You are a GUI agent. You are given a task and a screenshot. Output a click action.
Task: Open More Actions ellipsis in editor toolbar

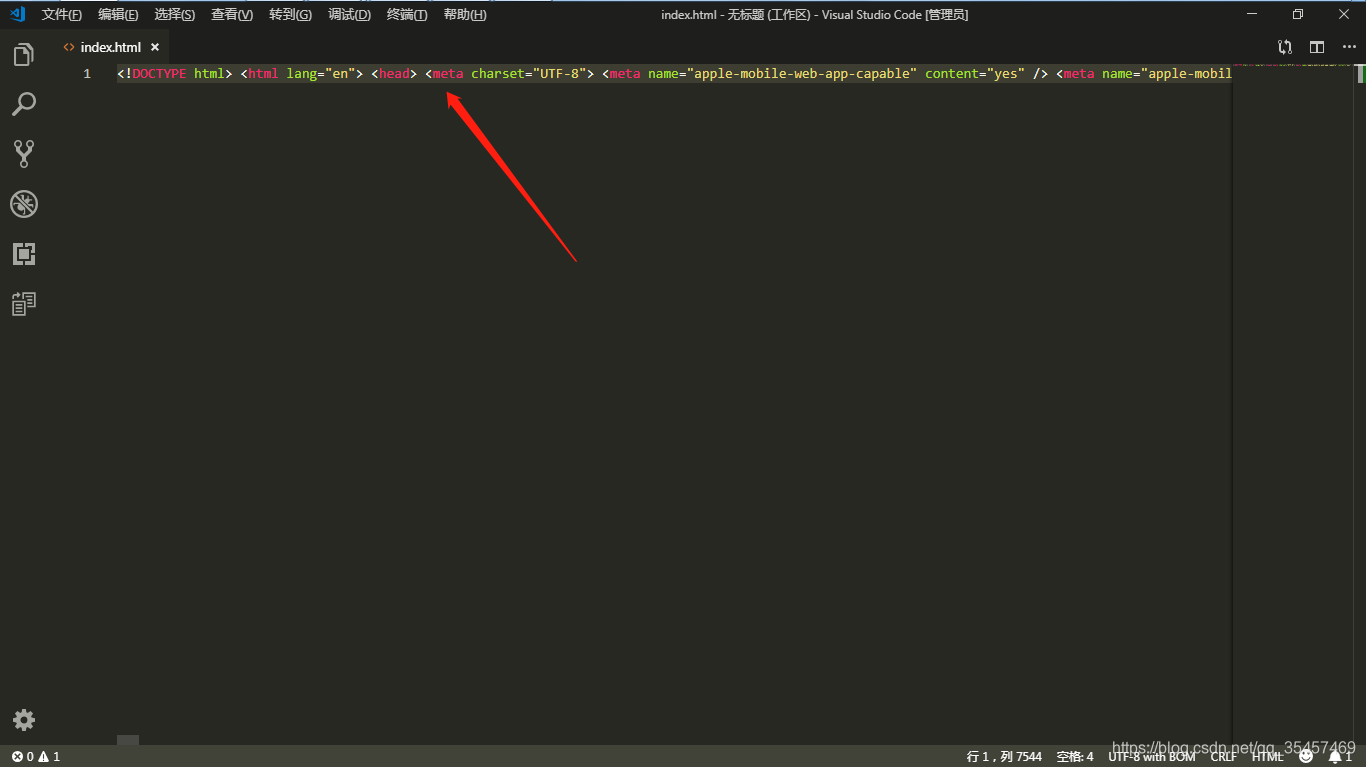pos(1349,47)
